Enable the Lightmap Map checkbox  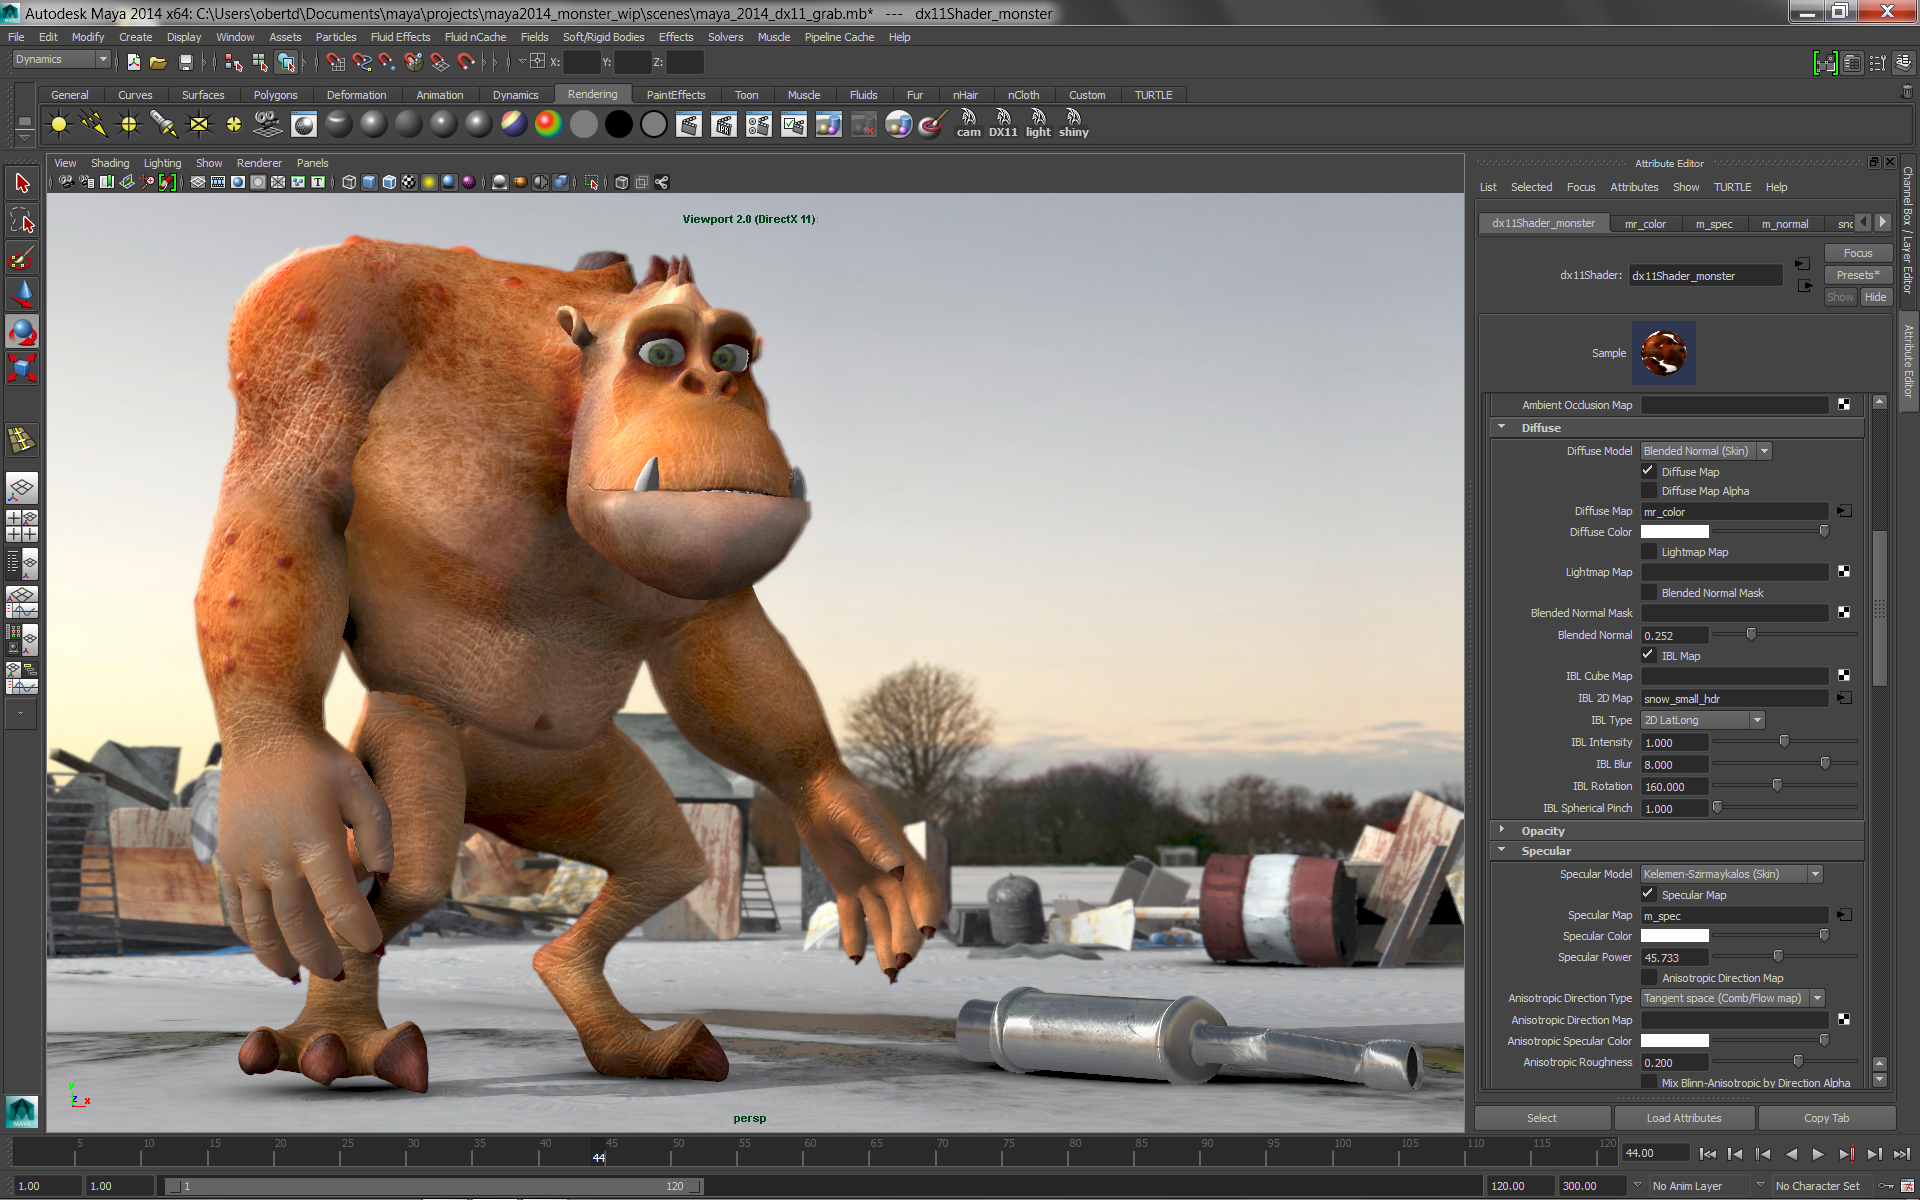[1649, 552]
